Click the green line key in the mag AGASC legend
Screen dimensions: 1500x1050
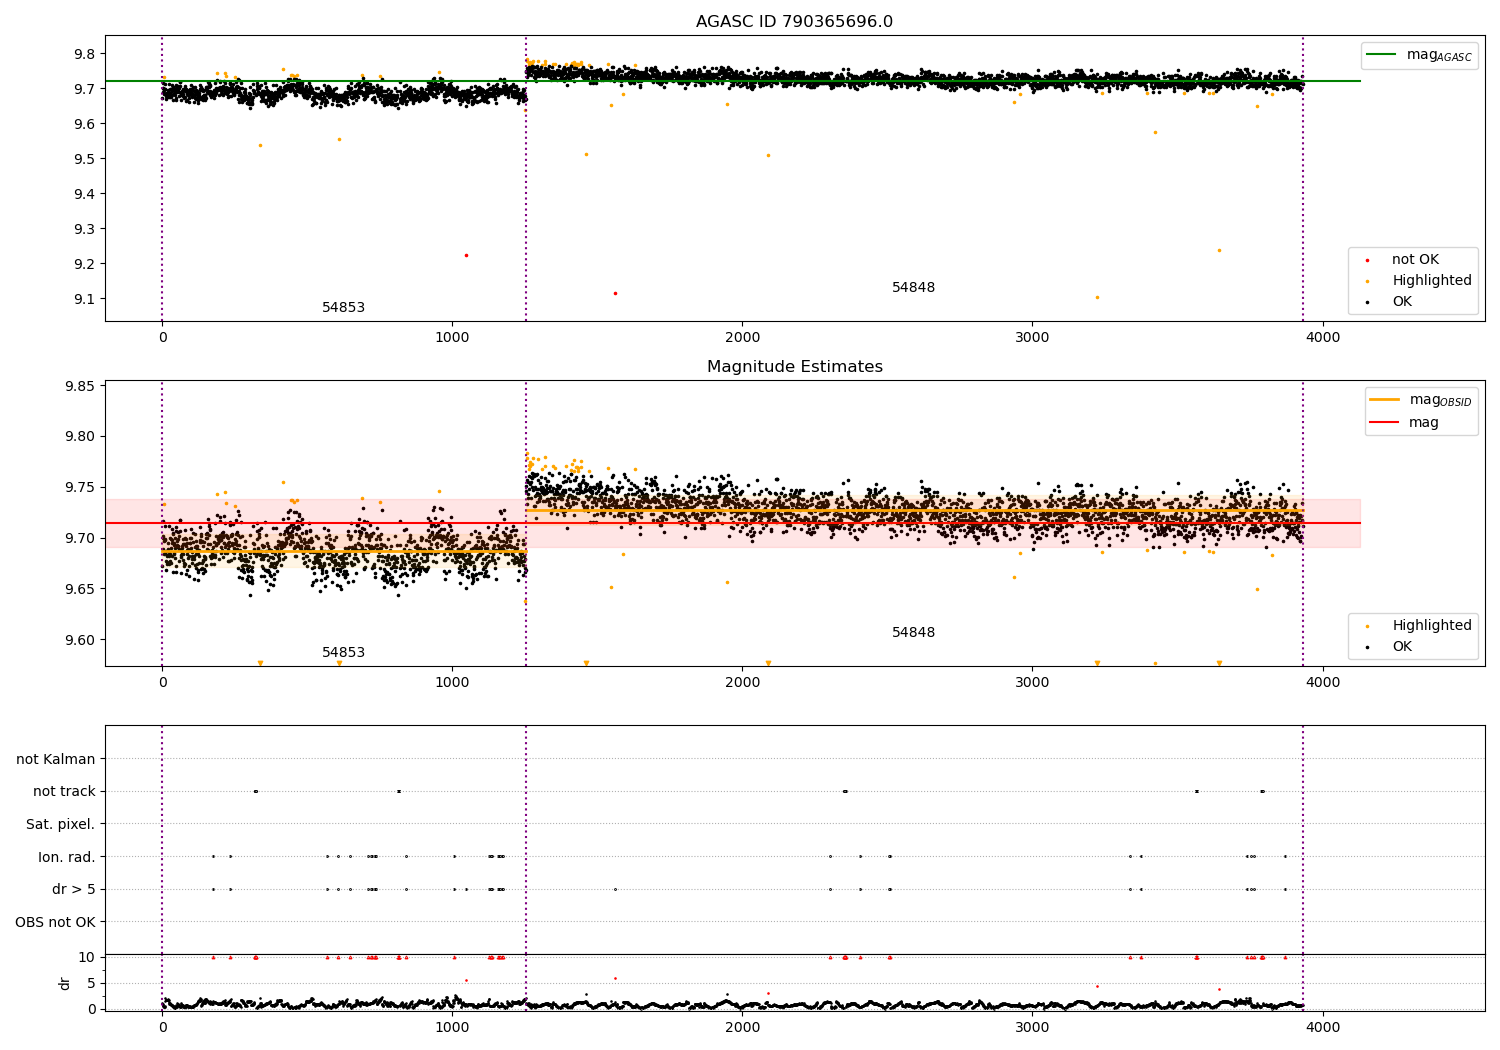[1381, 55]
